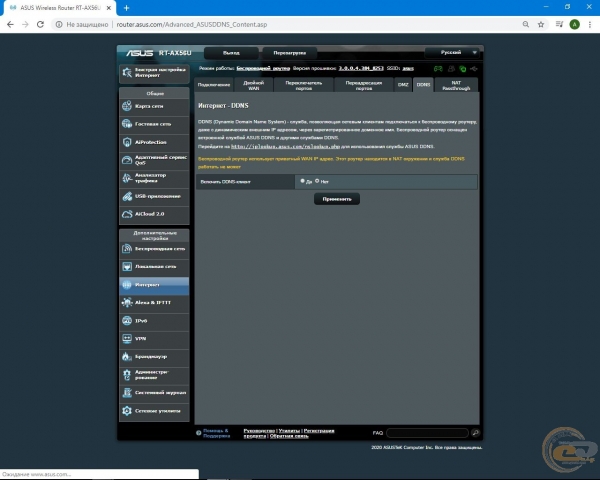Click the USB status icon

click(x=474, y=69)
